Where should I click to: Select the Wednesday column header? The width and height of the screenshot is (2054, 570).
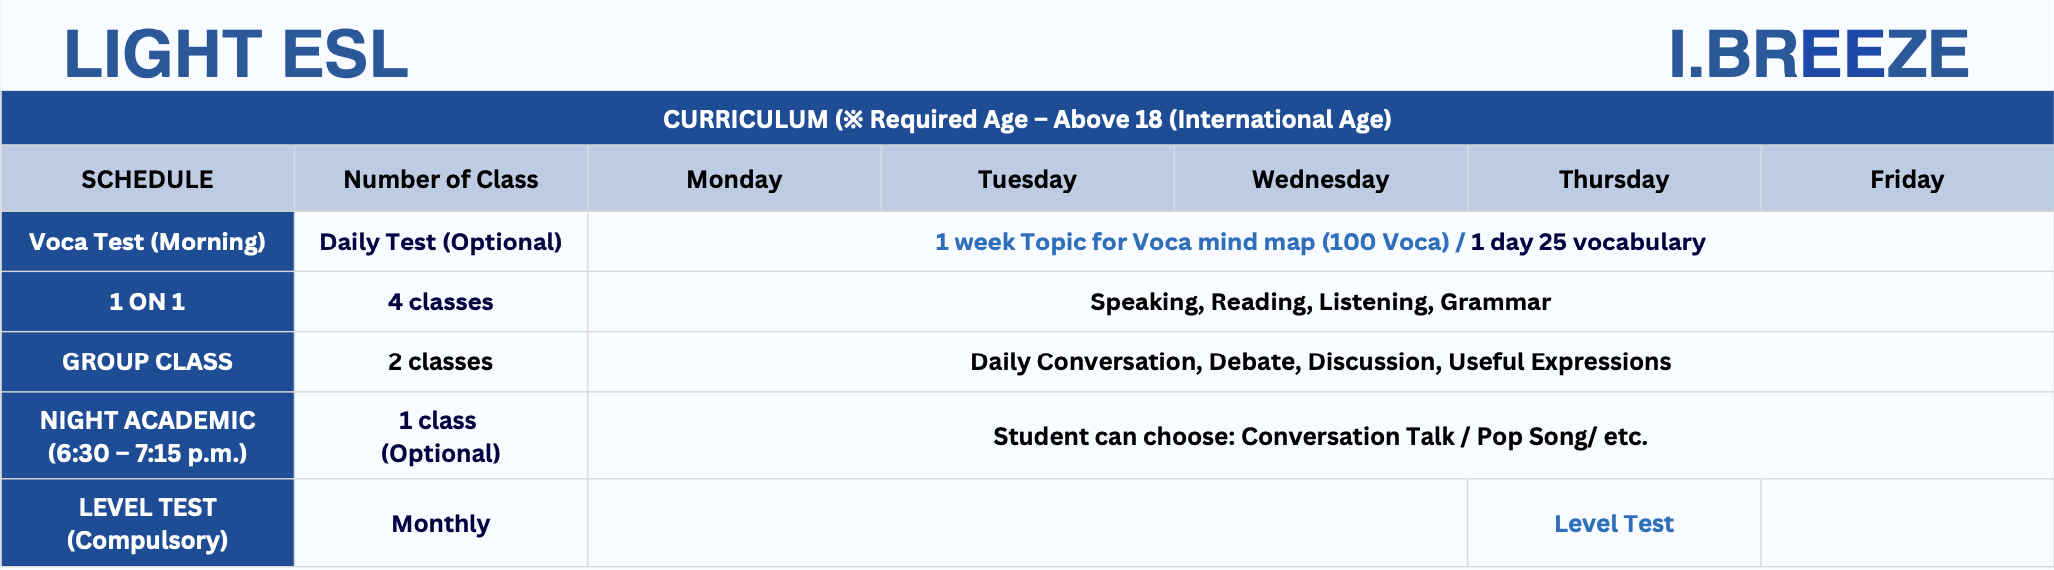[1320, 180]
